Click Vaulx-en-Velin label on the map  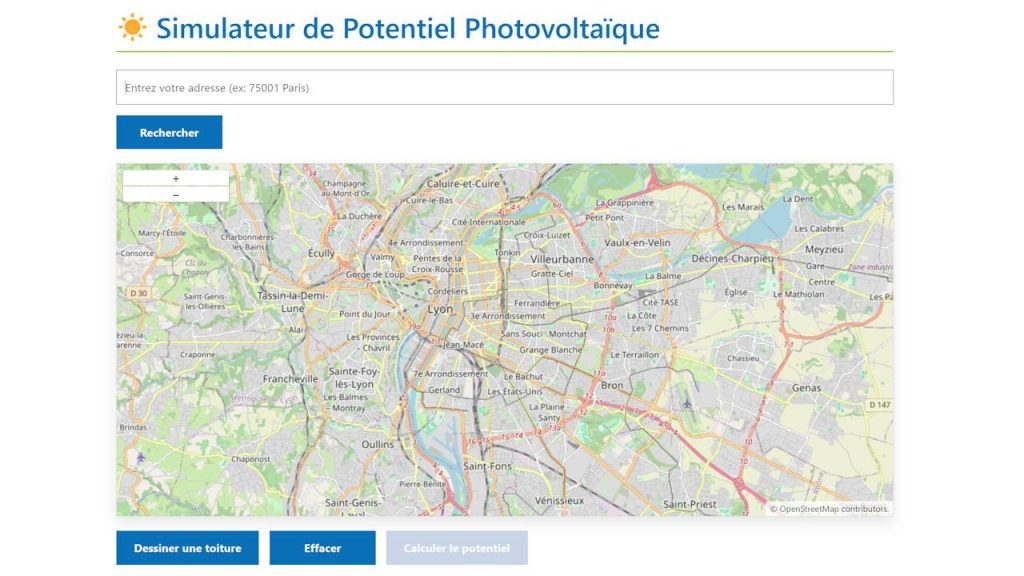pos(637,242)
